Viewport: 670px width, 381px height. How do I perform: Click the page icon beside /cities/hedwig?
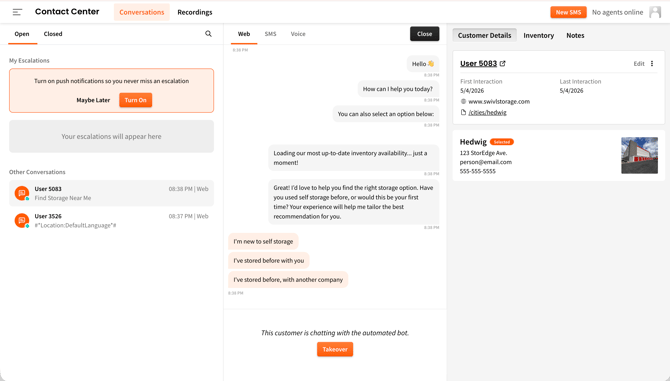click(x=463, y=112)
